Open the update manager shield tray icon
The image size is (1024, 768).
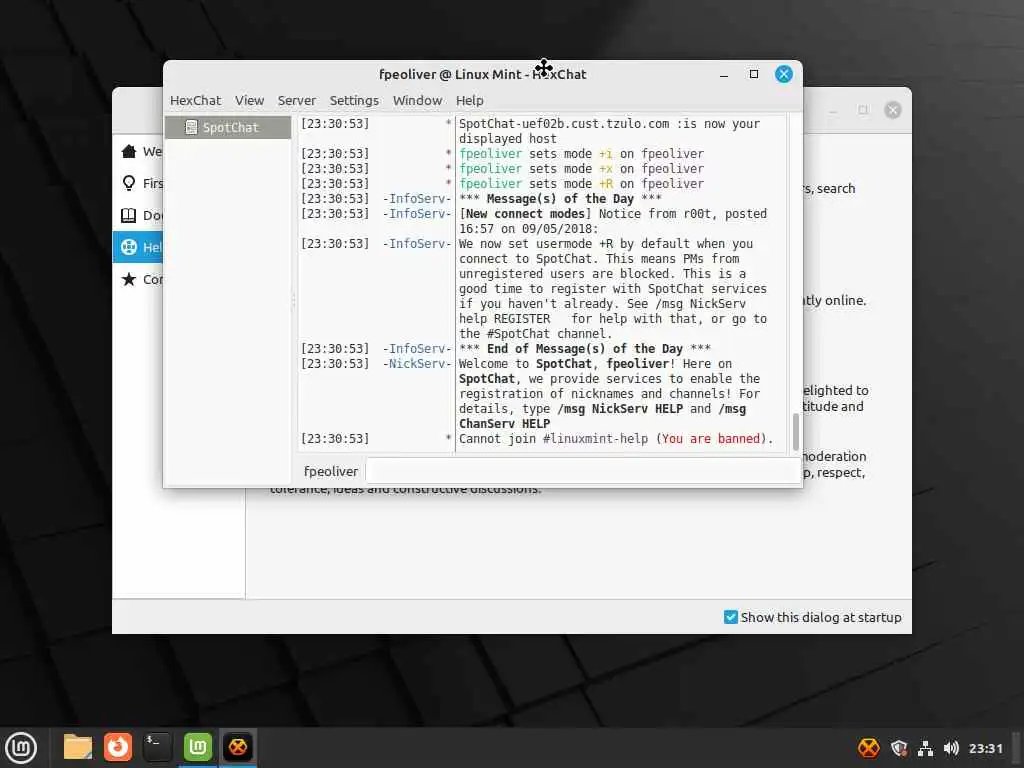coord(899,748)
